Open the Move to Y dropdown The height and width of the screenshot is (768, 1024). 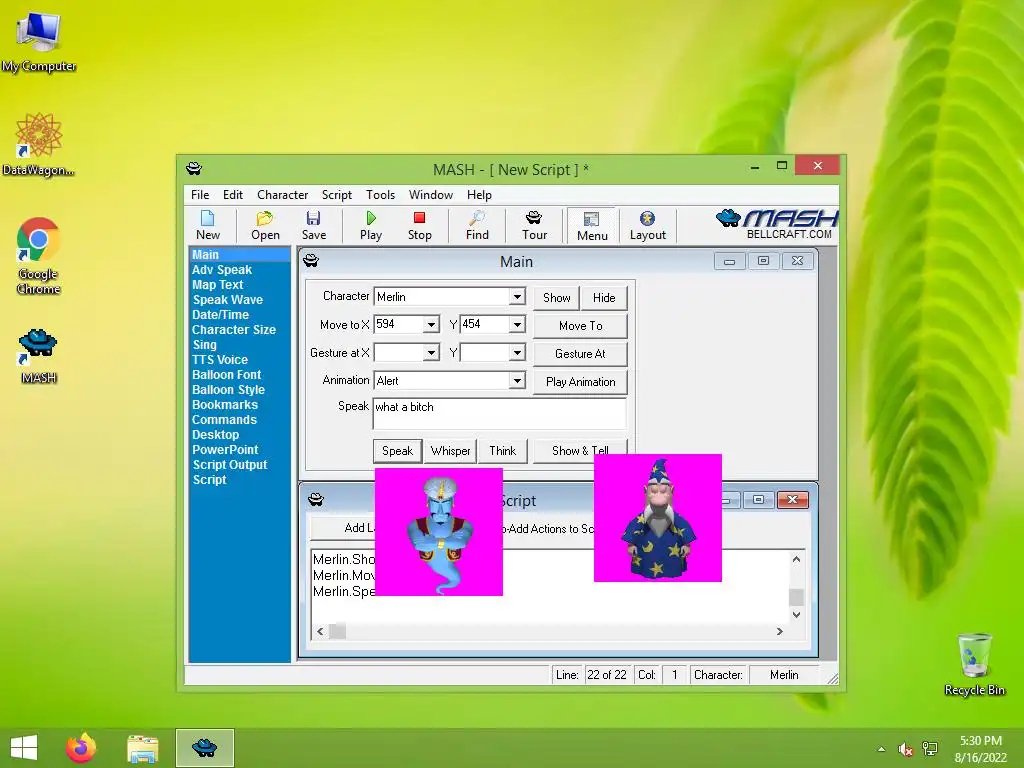pos(517,325)
